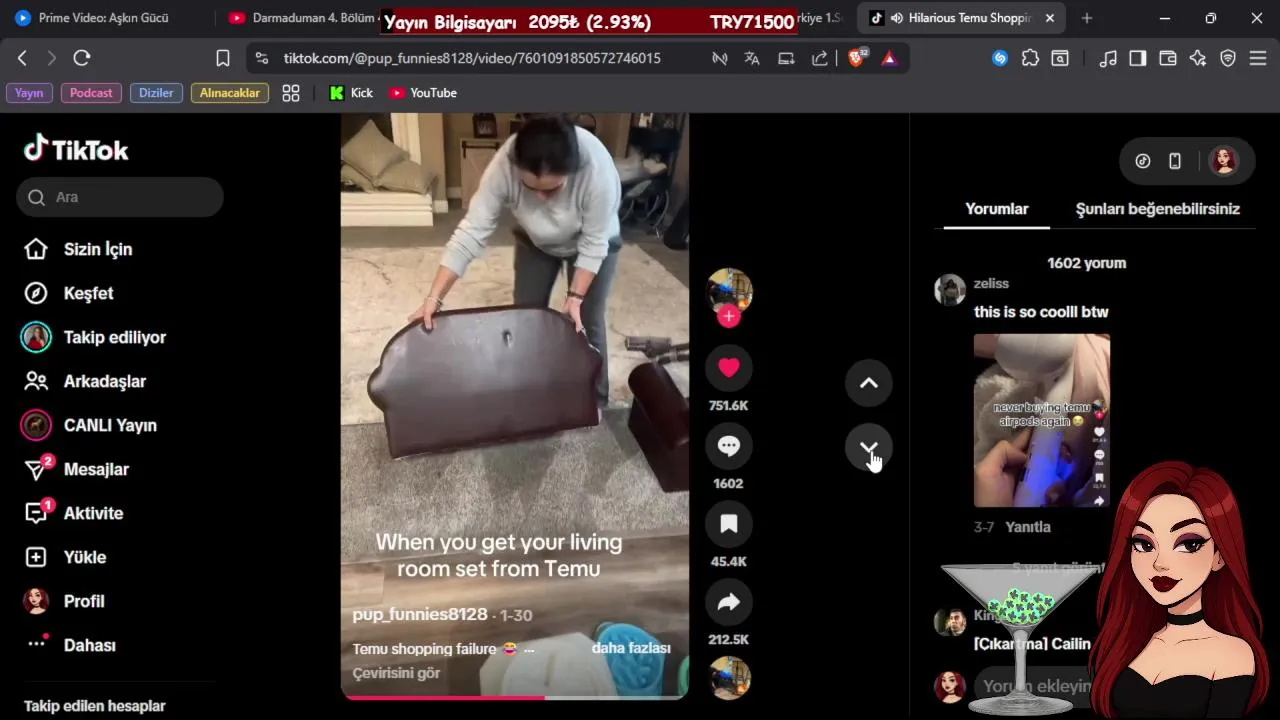The image size is (1280, 720).
Task: Reload the TikTok page
Action: (x=82, y=58)
